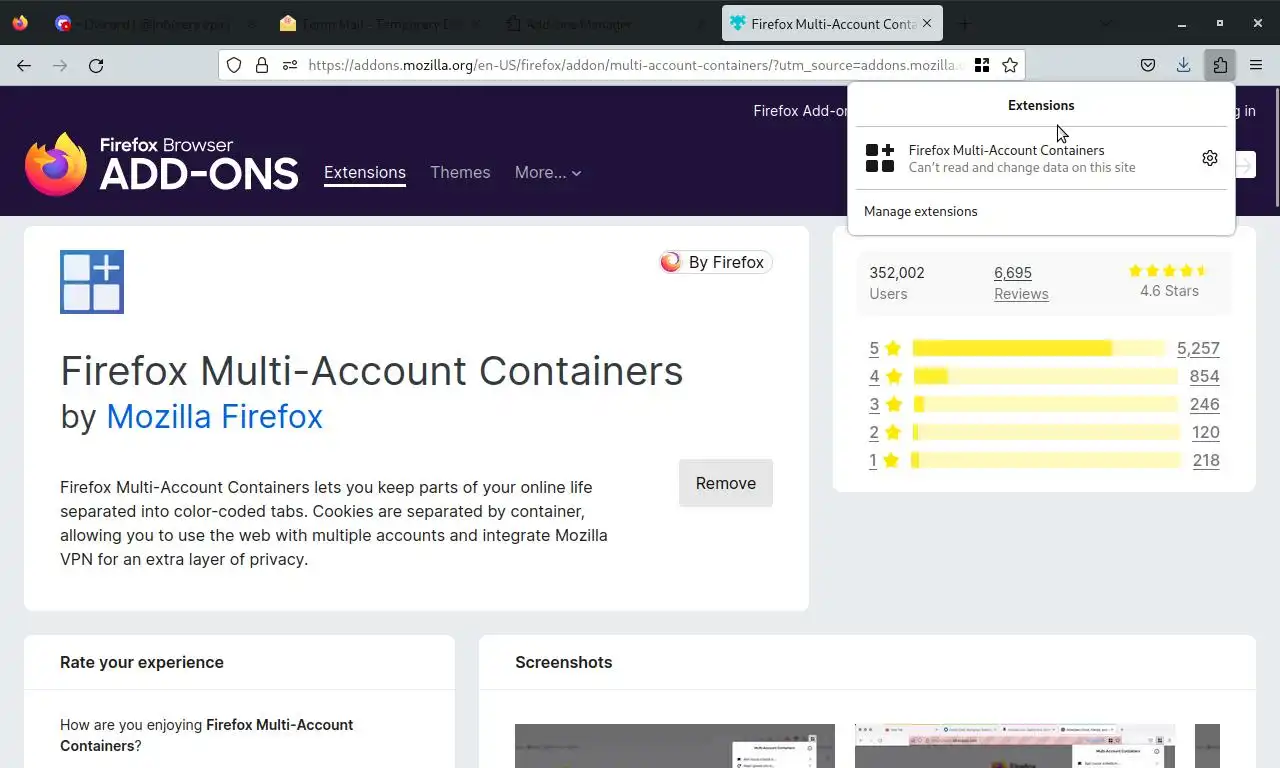Click the one-star rating bar
Screen dimensions: 1280x768
pyautogui.click(x=1046, y=460)
